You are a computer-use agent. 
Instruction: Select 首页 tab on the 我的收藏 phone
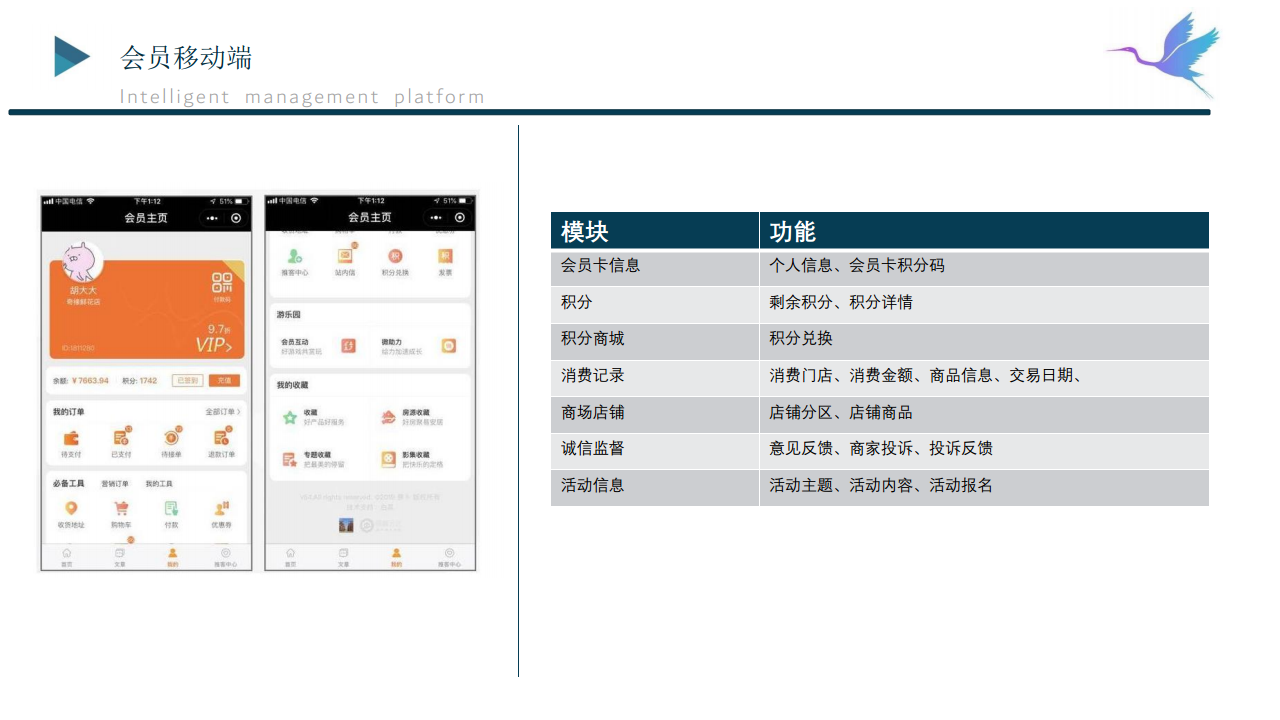[x=291, y=557]
